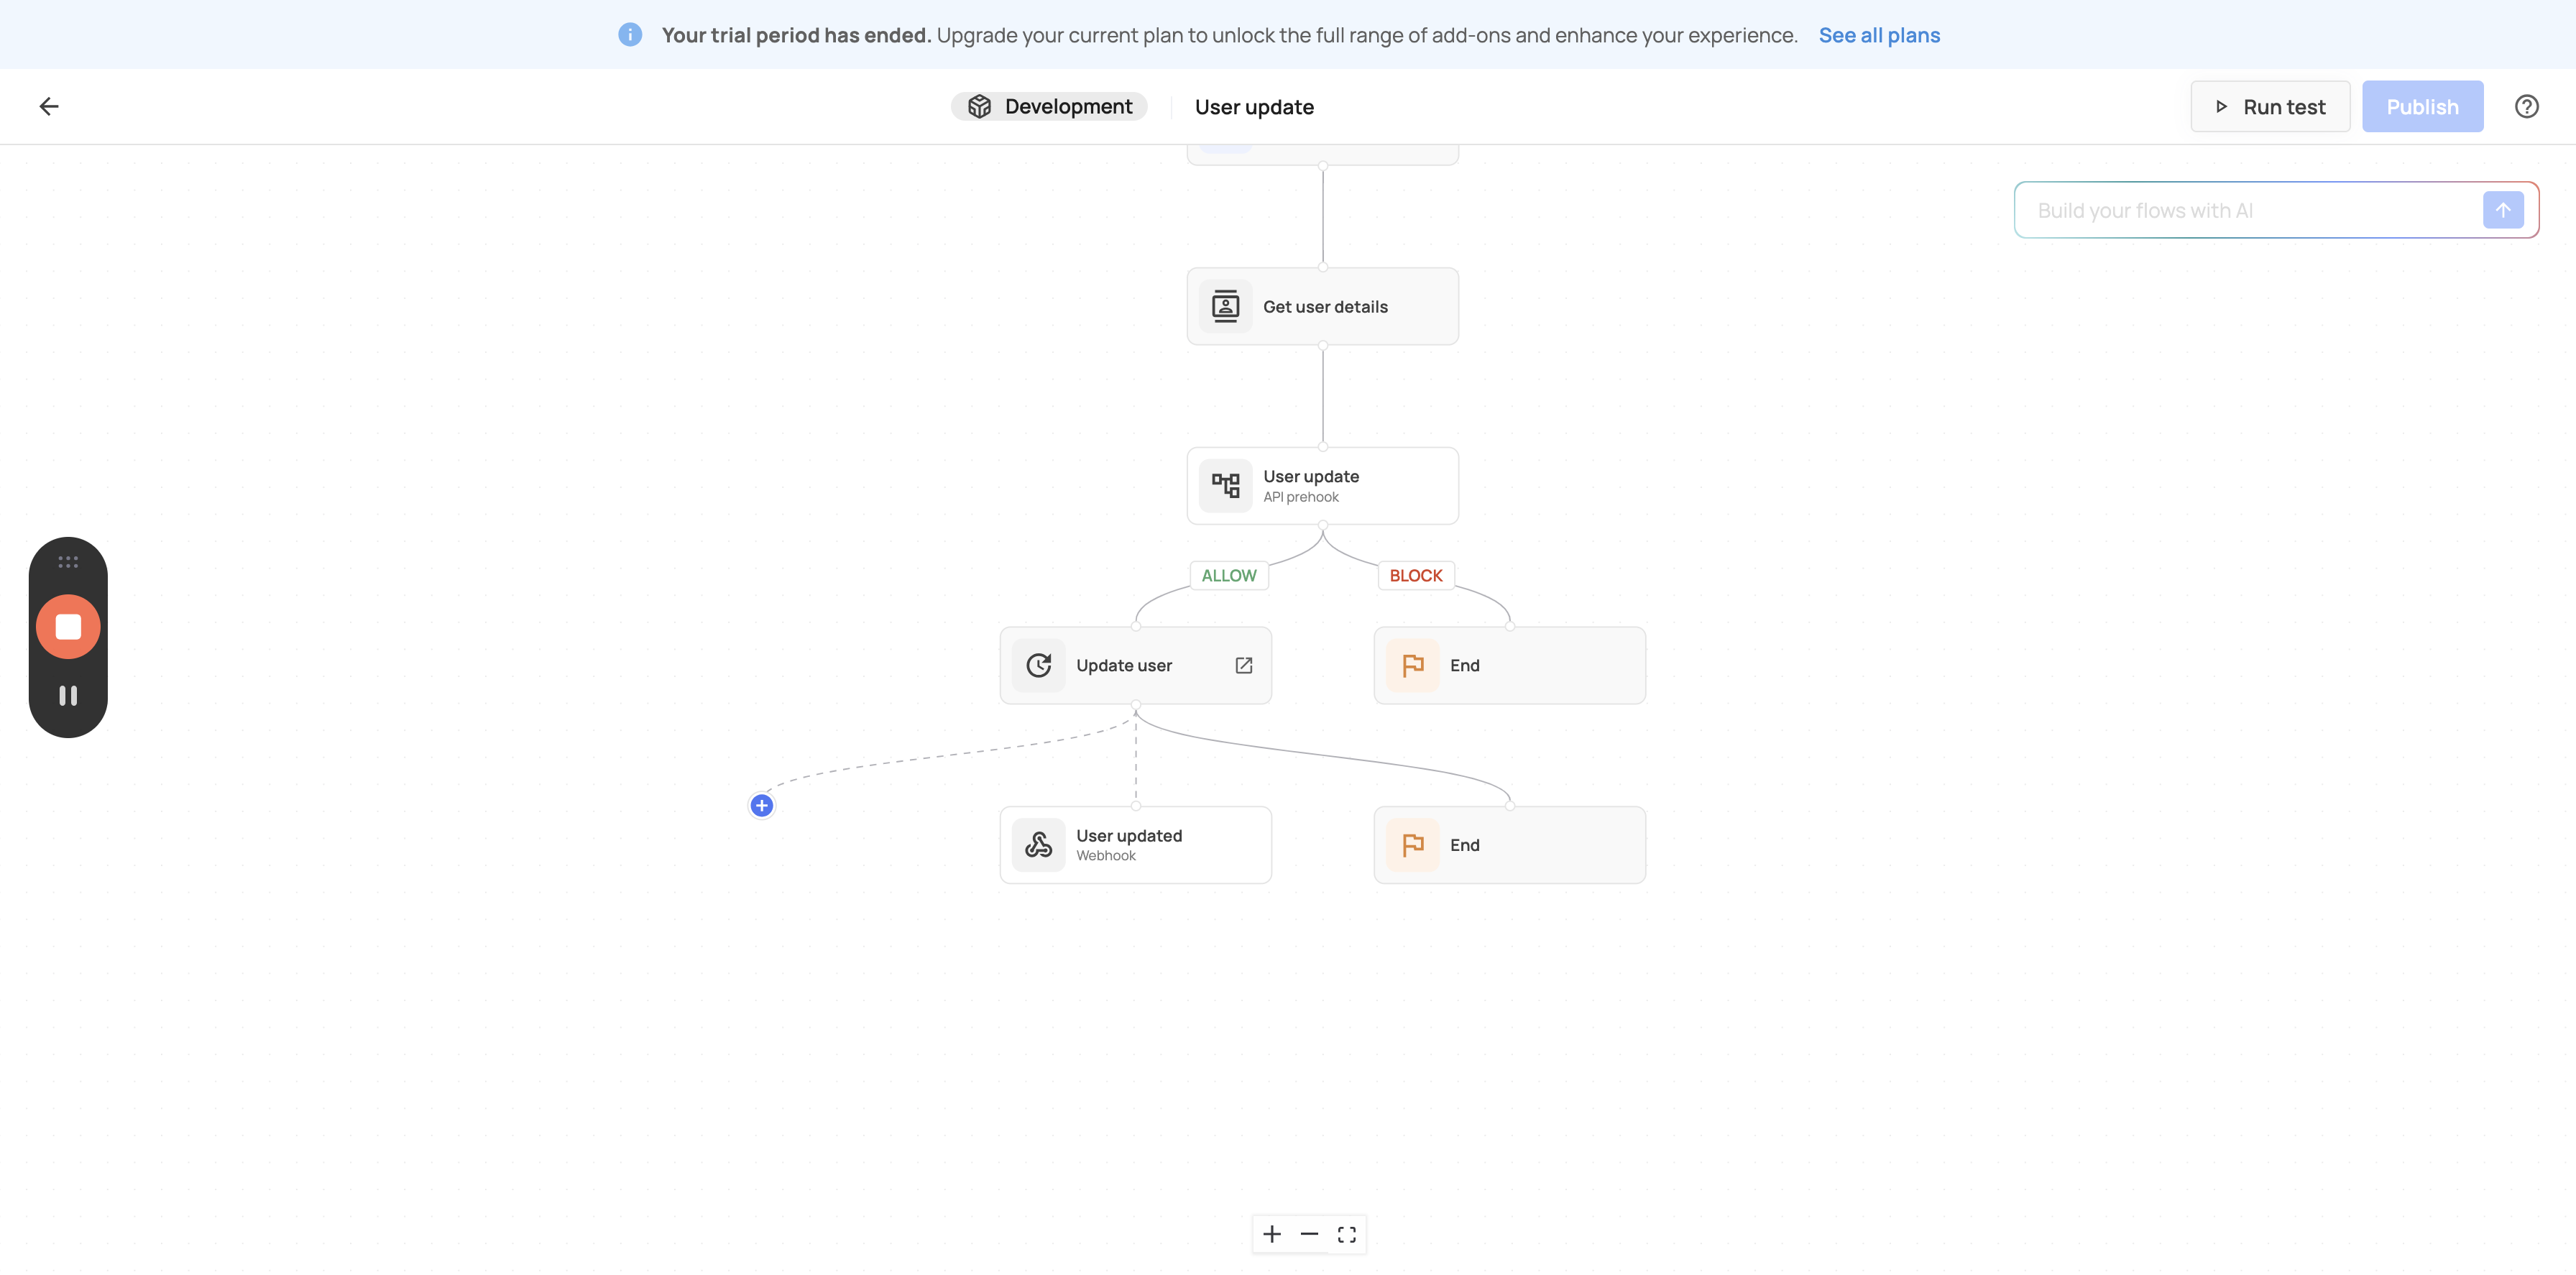
Task: Click the 'Webhook' subtitle text
Action: (1105, 856)
